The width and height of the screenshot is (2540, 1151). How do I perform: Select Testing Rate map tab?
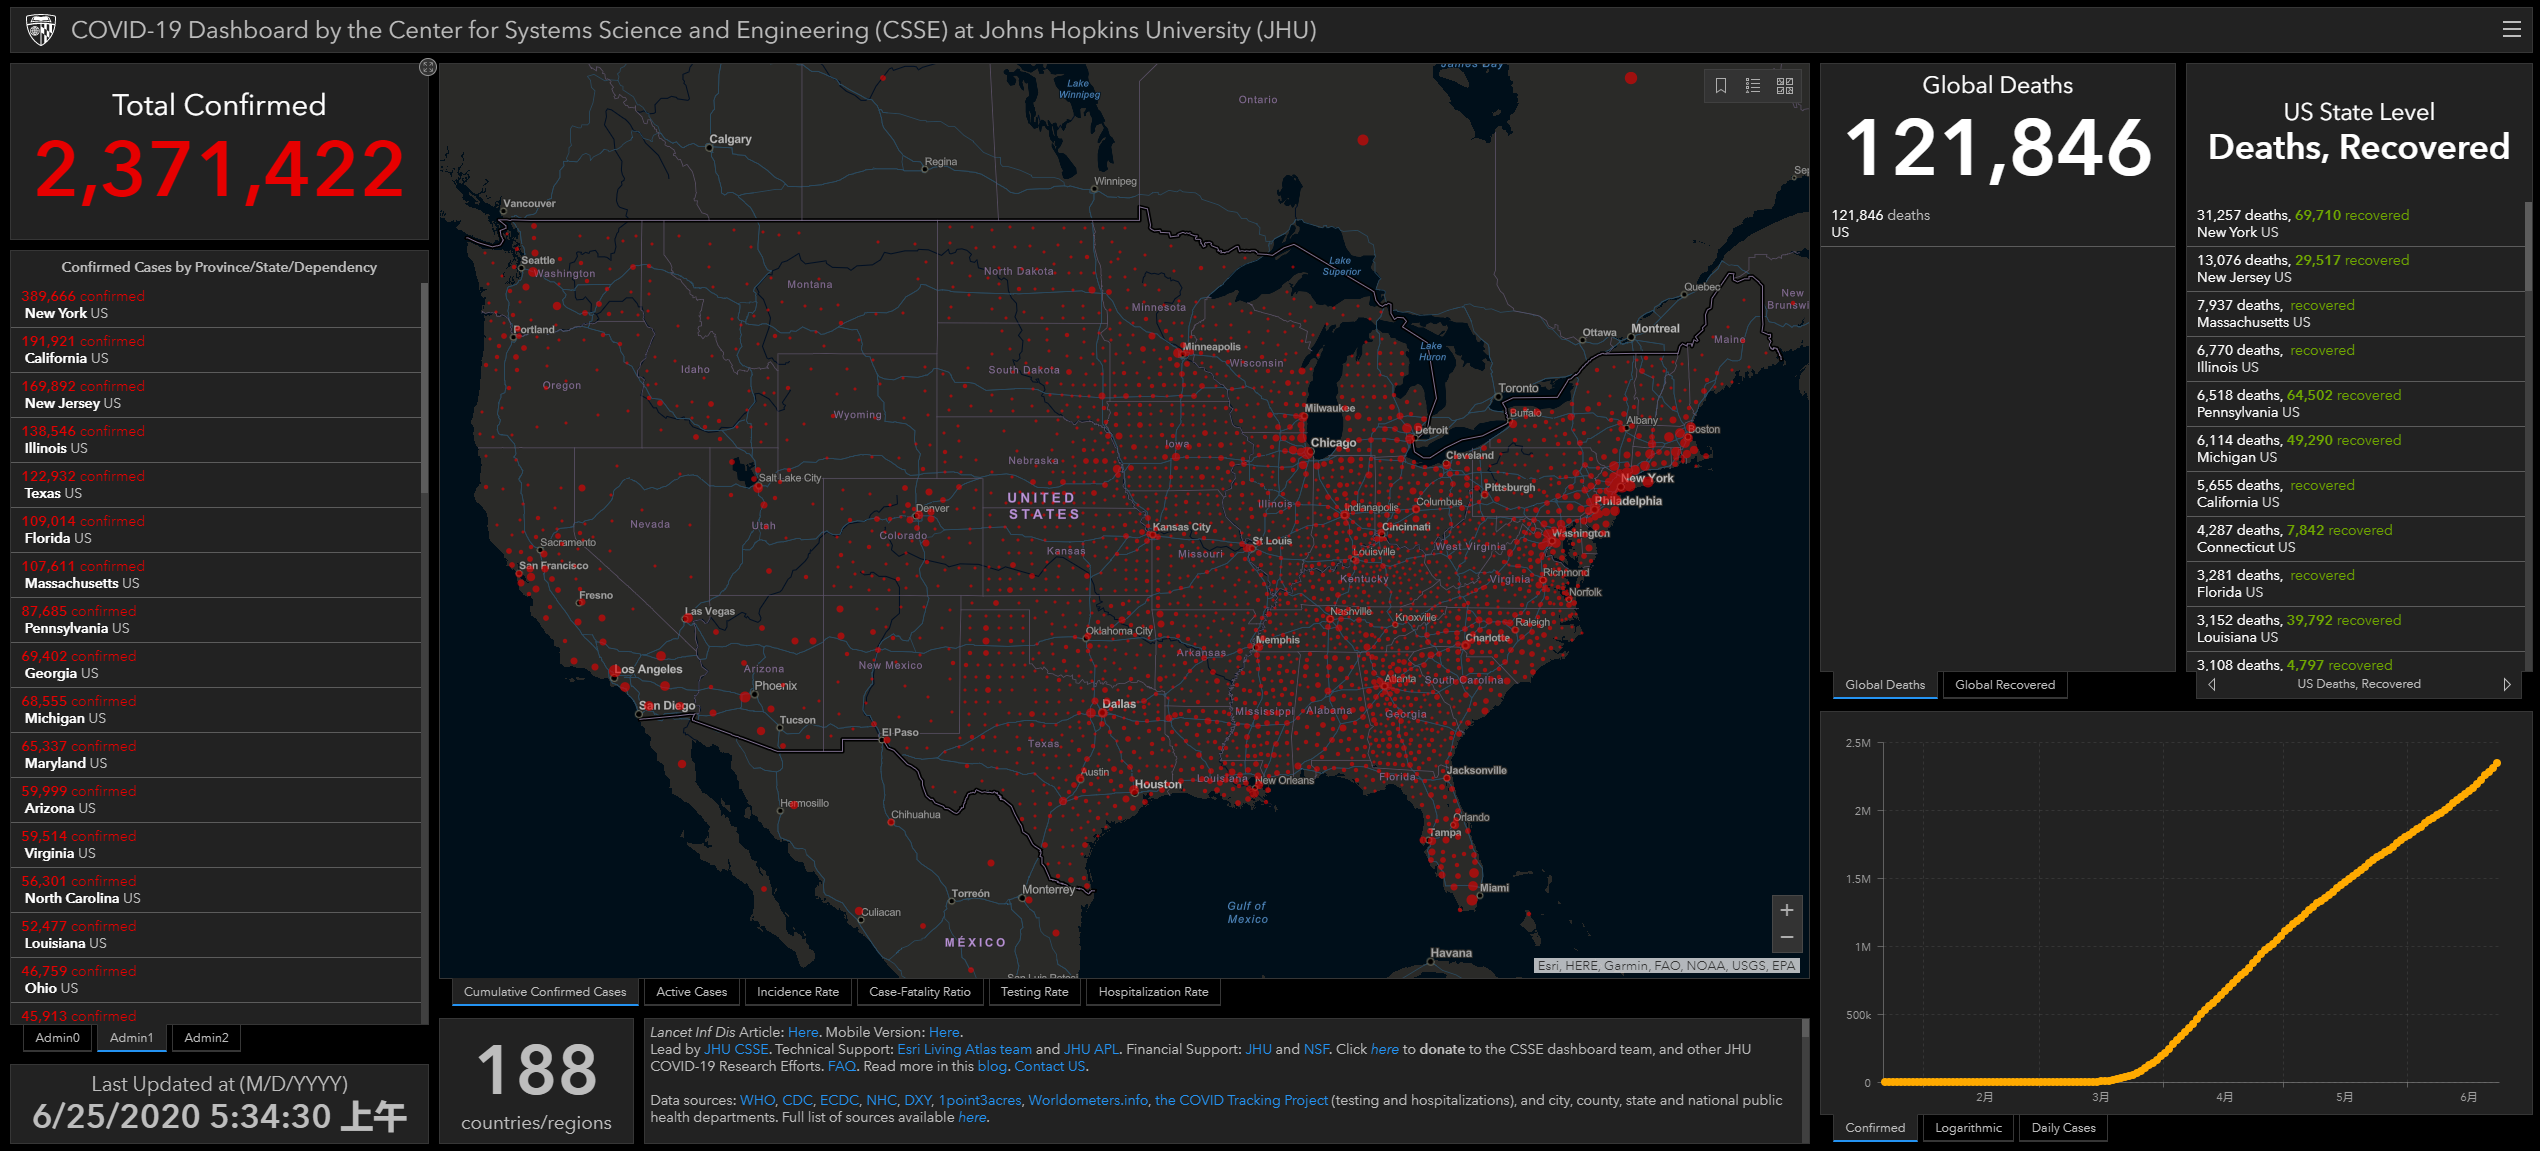pos(1034,992)
